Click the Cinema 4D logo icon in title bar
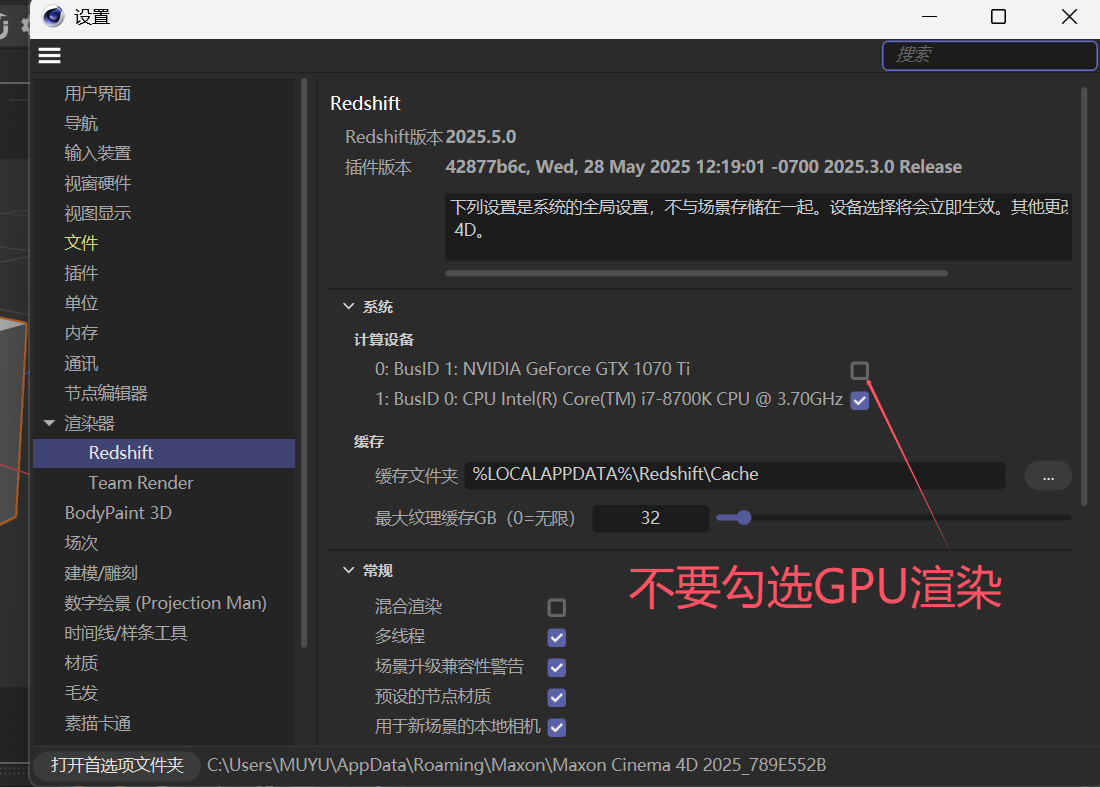 tap(53, 16)
